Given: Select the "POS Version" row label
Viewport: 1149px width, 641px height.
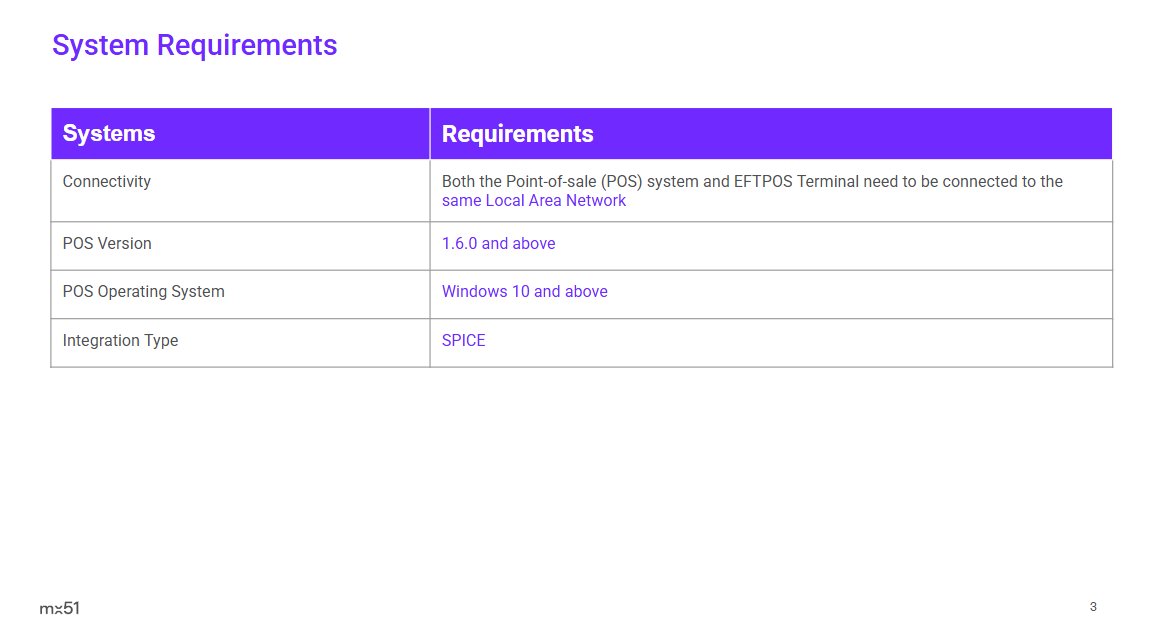Looking at the screenshot, I should click(107, 244).
